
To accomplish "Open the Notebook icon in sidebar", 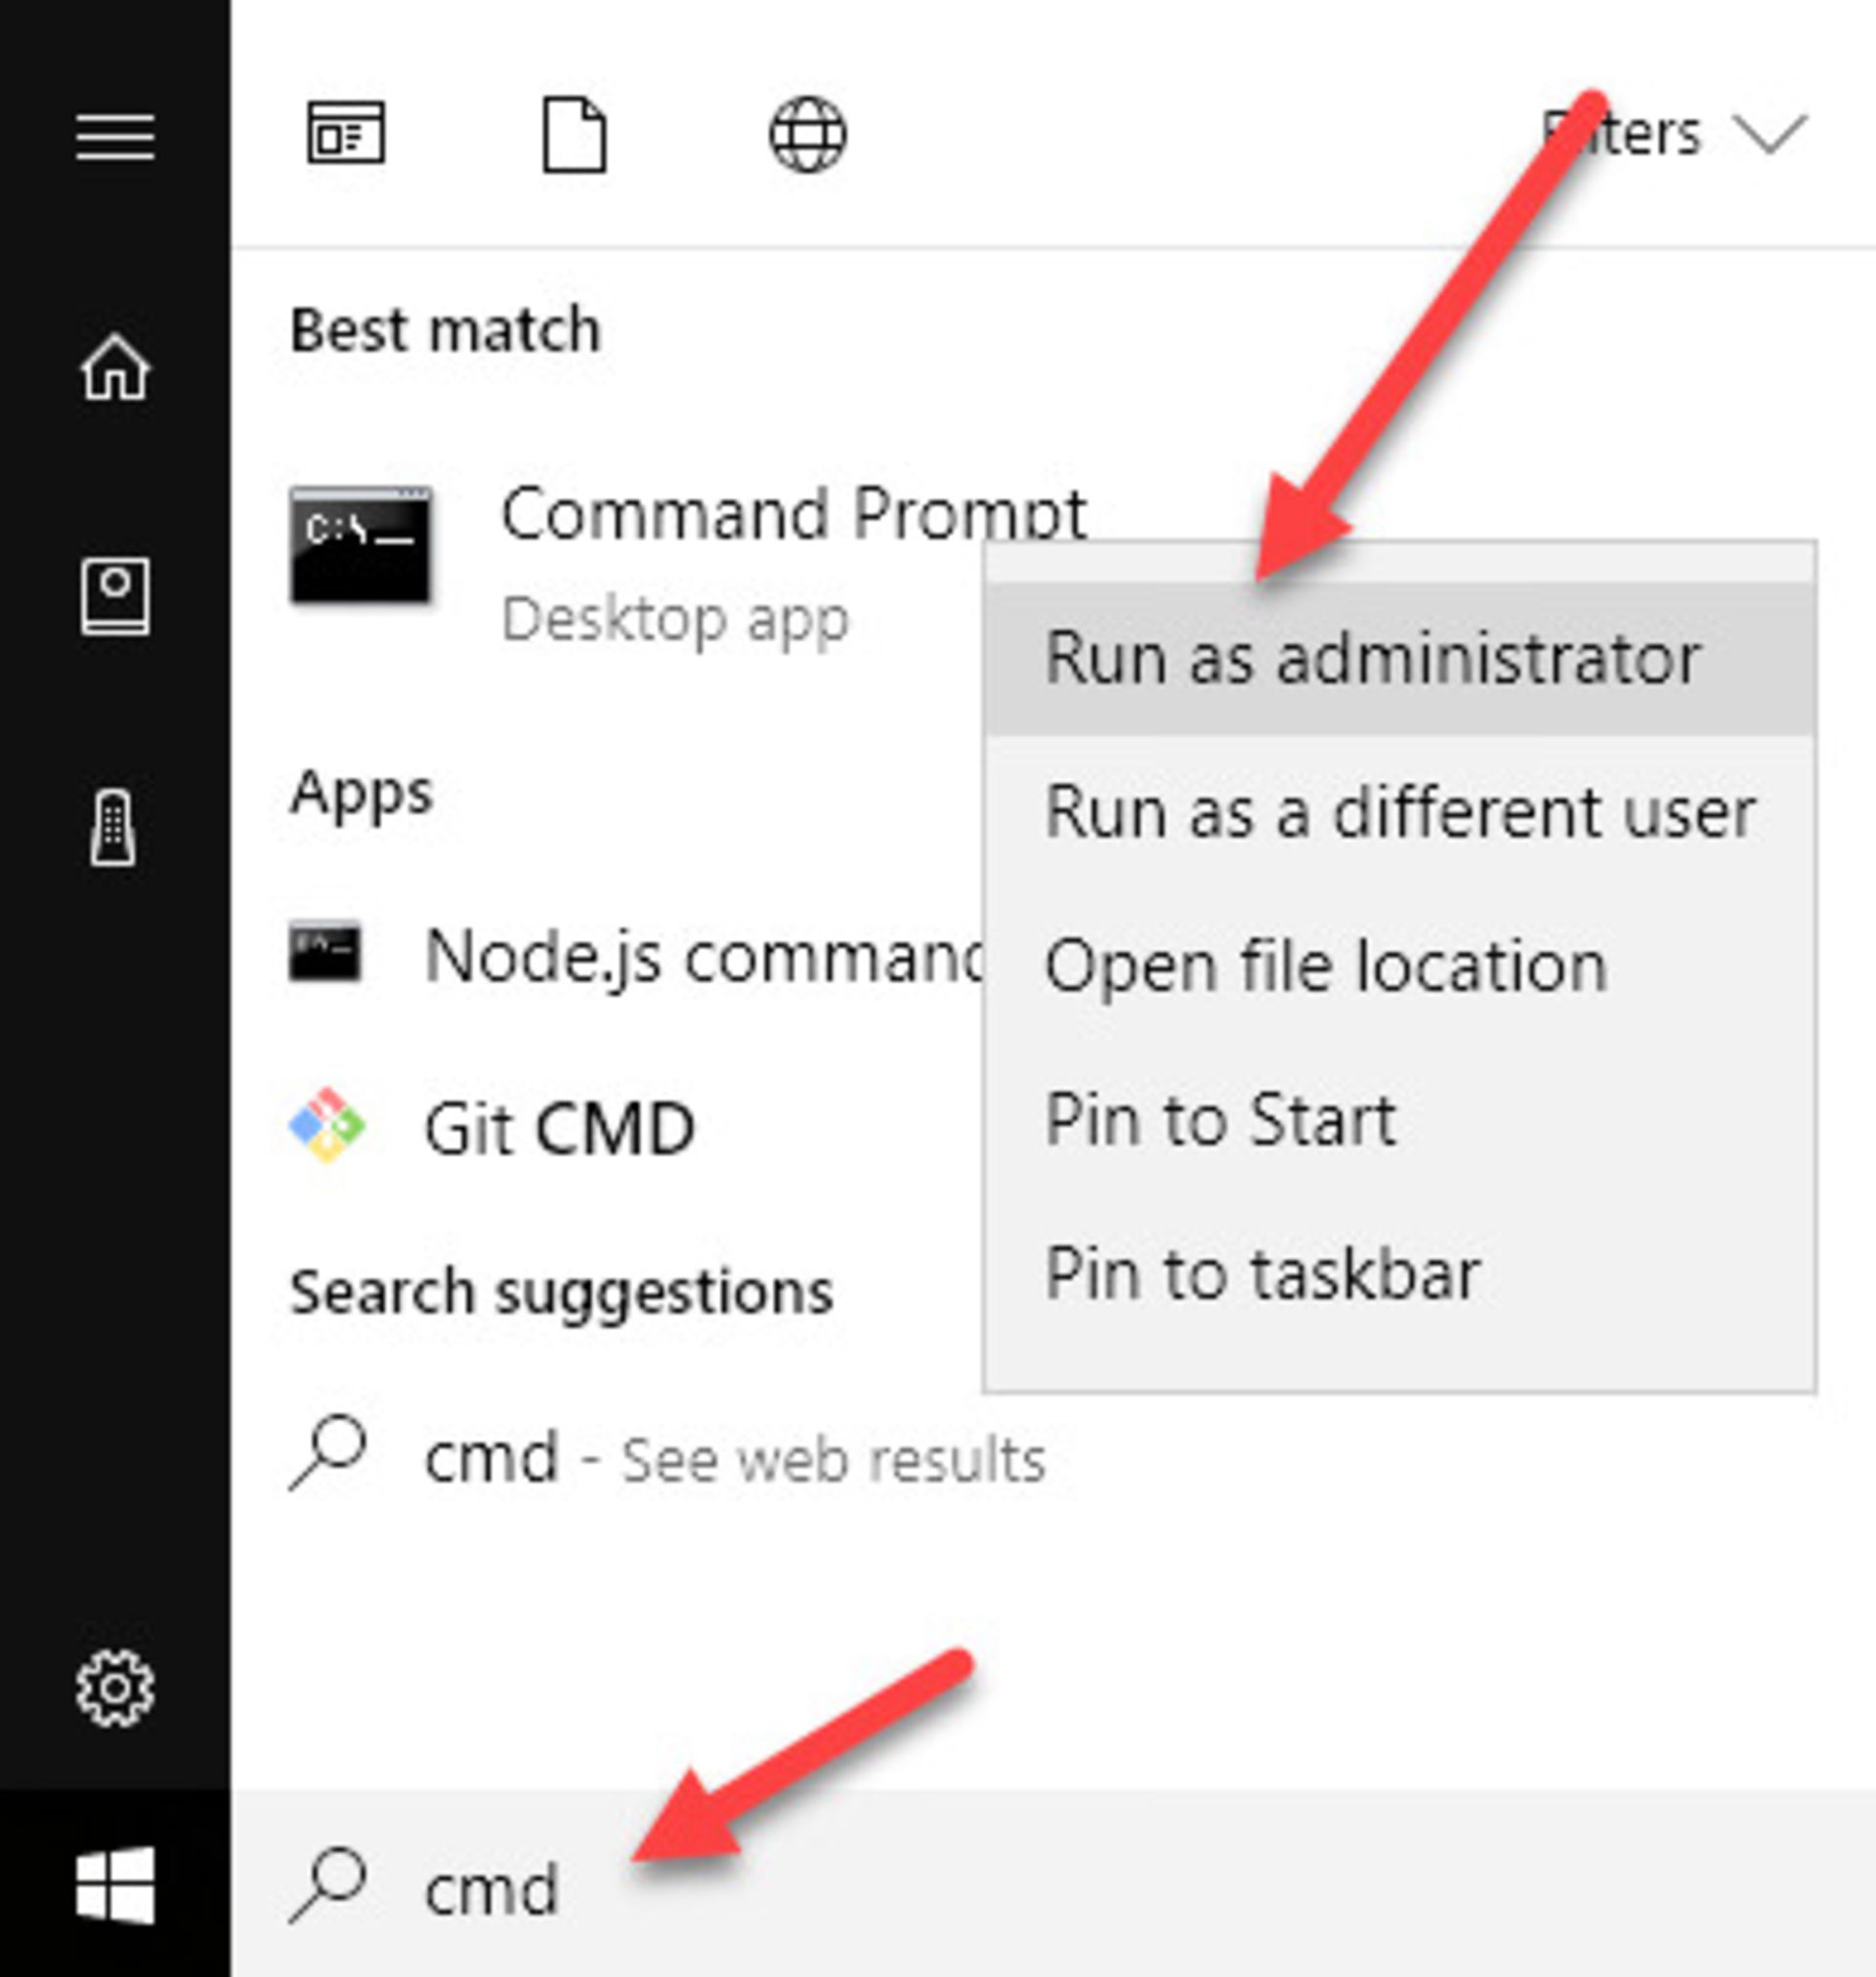I will point(115,596).
